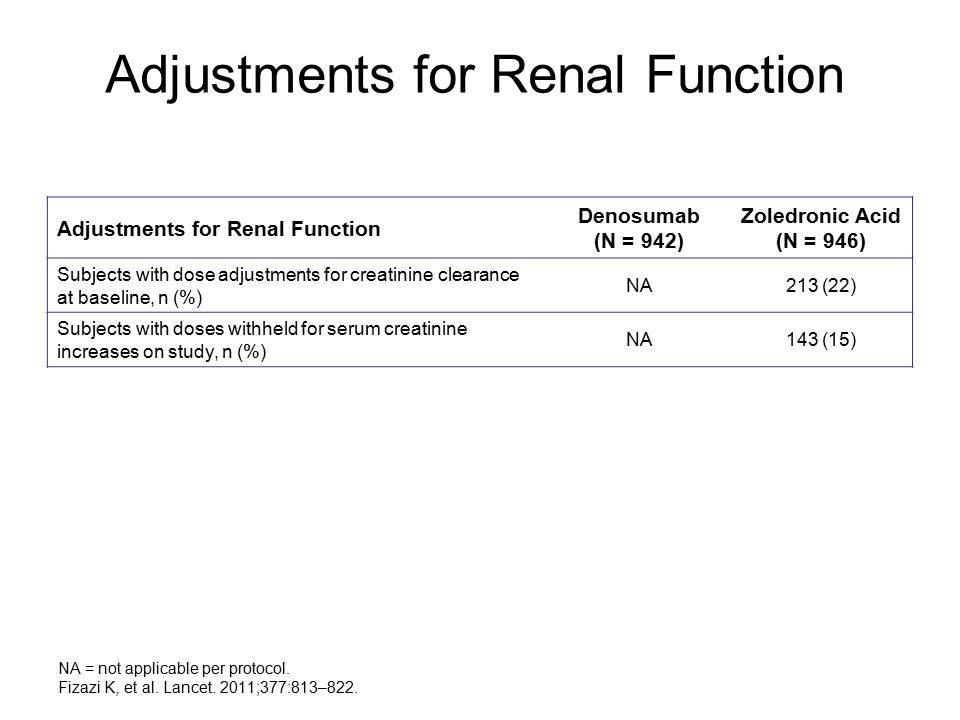Viewport: 960px width, 720px height.
Task: Click the NA cell in the doses withheld row
Action: click(x=639, y=340)
